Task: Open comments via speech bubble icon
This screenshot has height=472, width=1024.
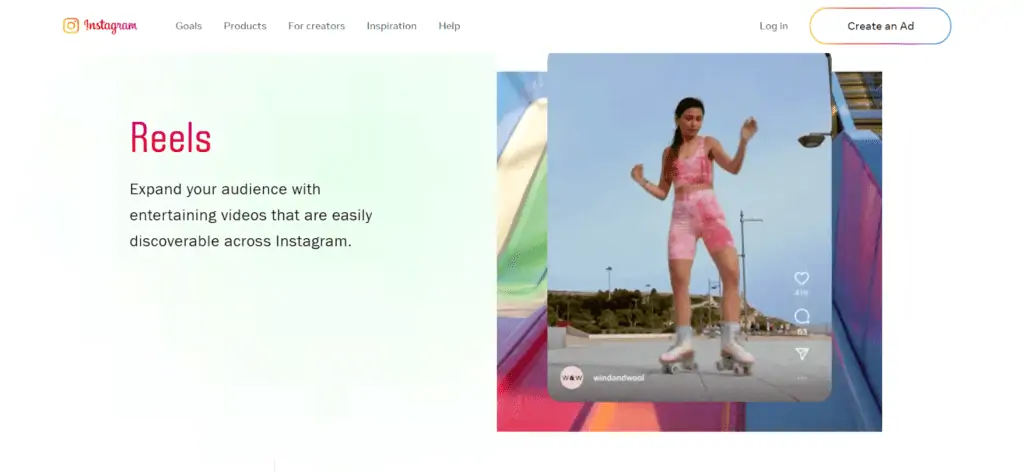Action: [801, 316]
